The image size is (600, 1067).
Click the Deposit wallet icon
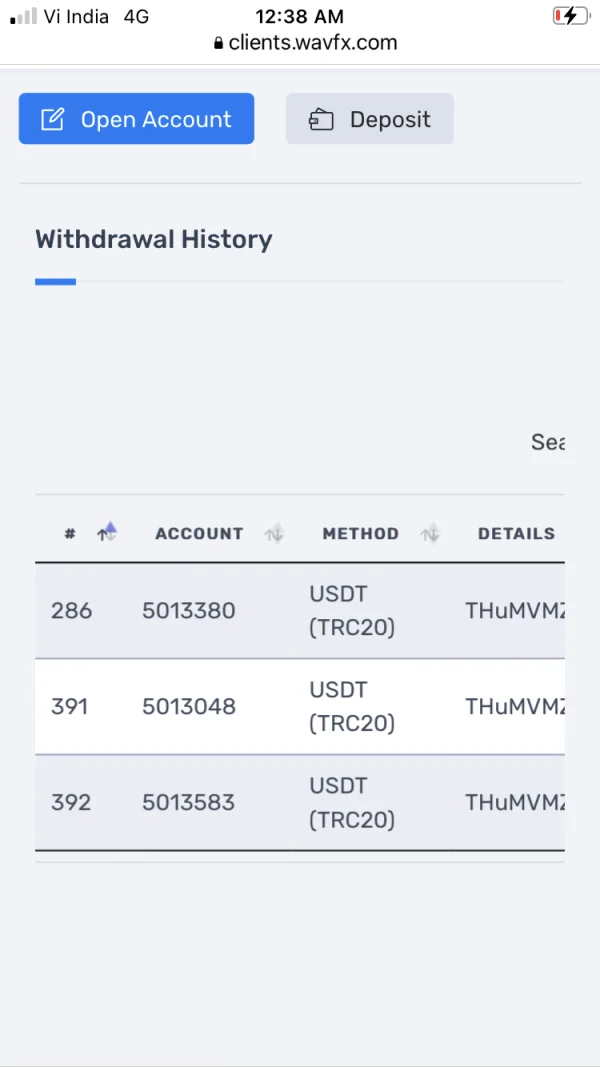[x=321, y=120]
